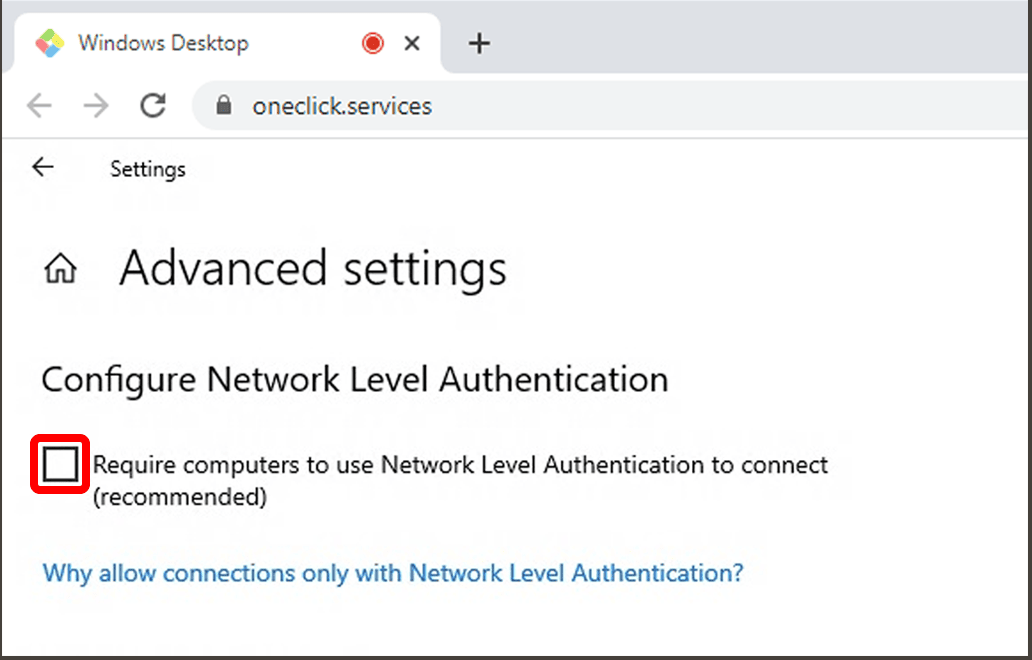The width and height of the screenshot is (1032, 660).
Task: Click Configure Network Level Authentication heading
Action: coord(354,380)
